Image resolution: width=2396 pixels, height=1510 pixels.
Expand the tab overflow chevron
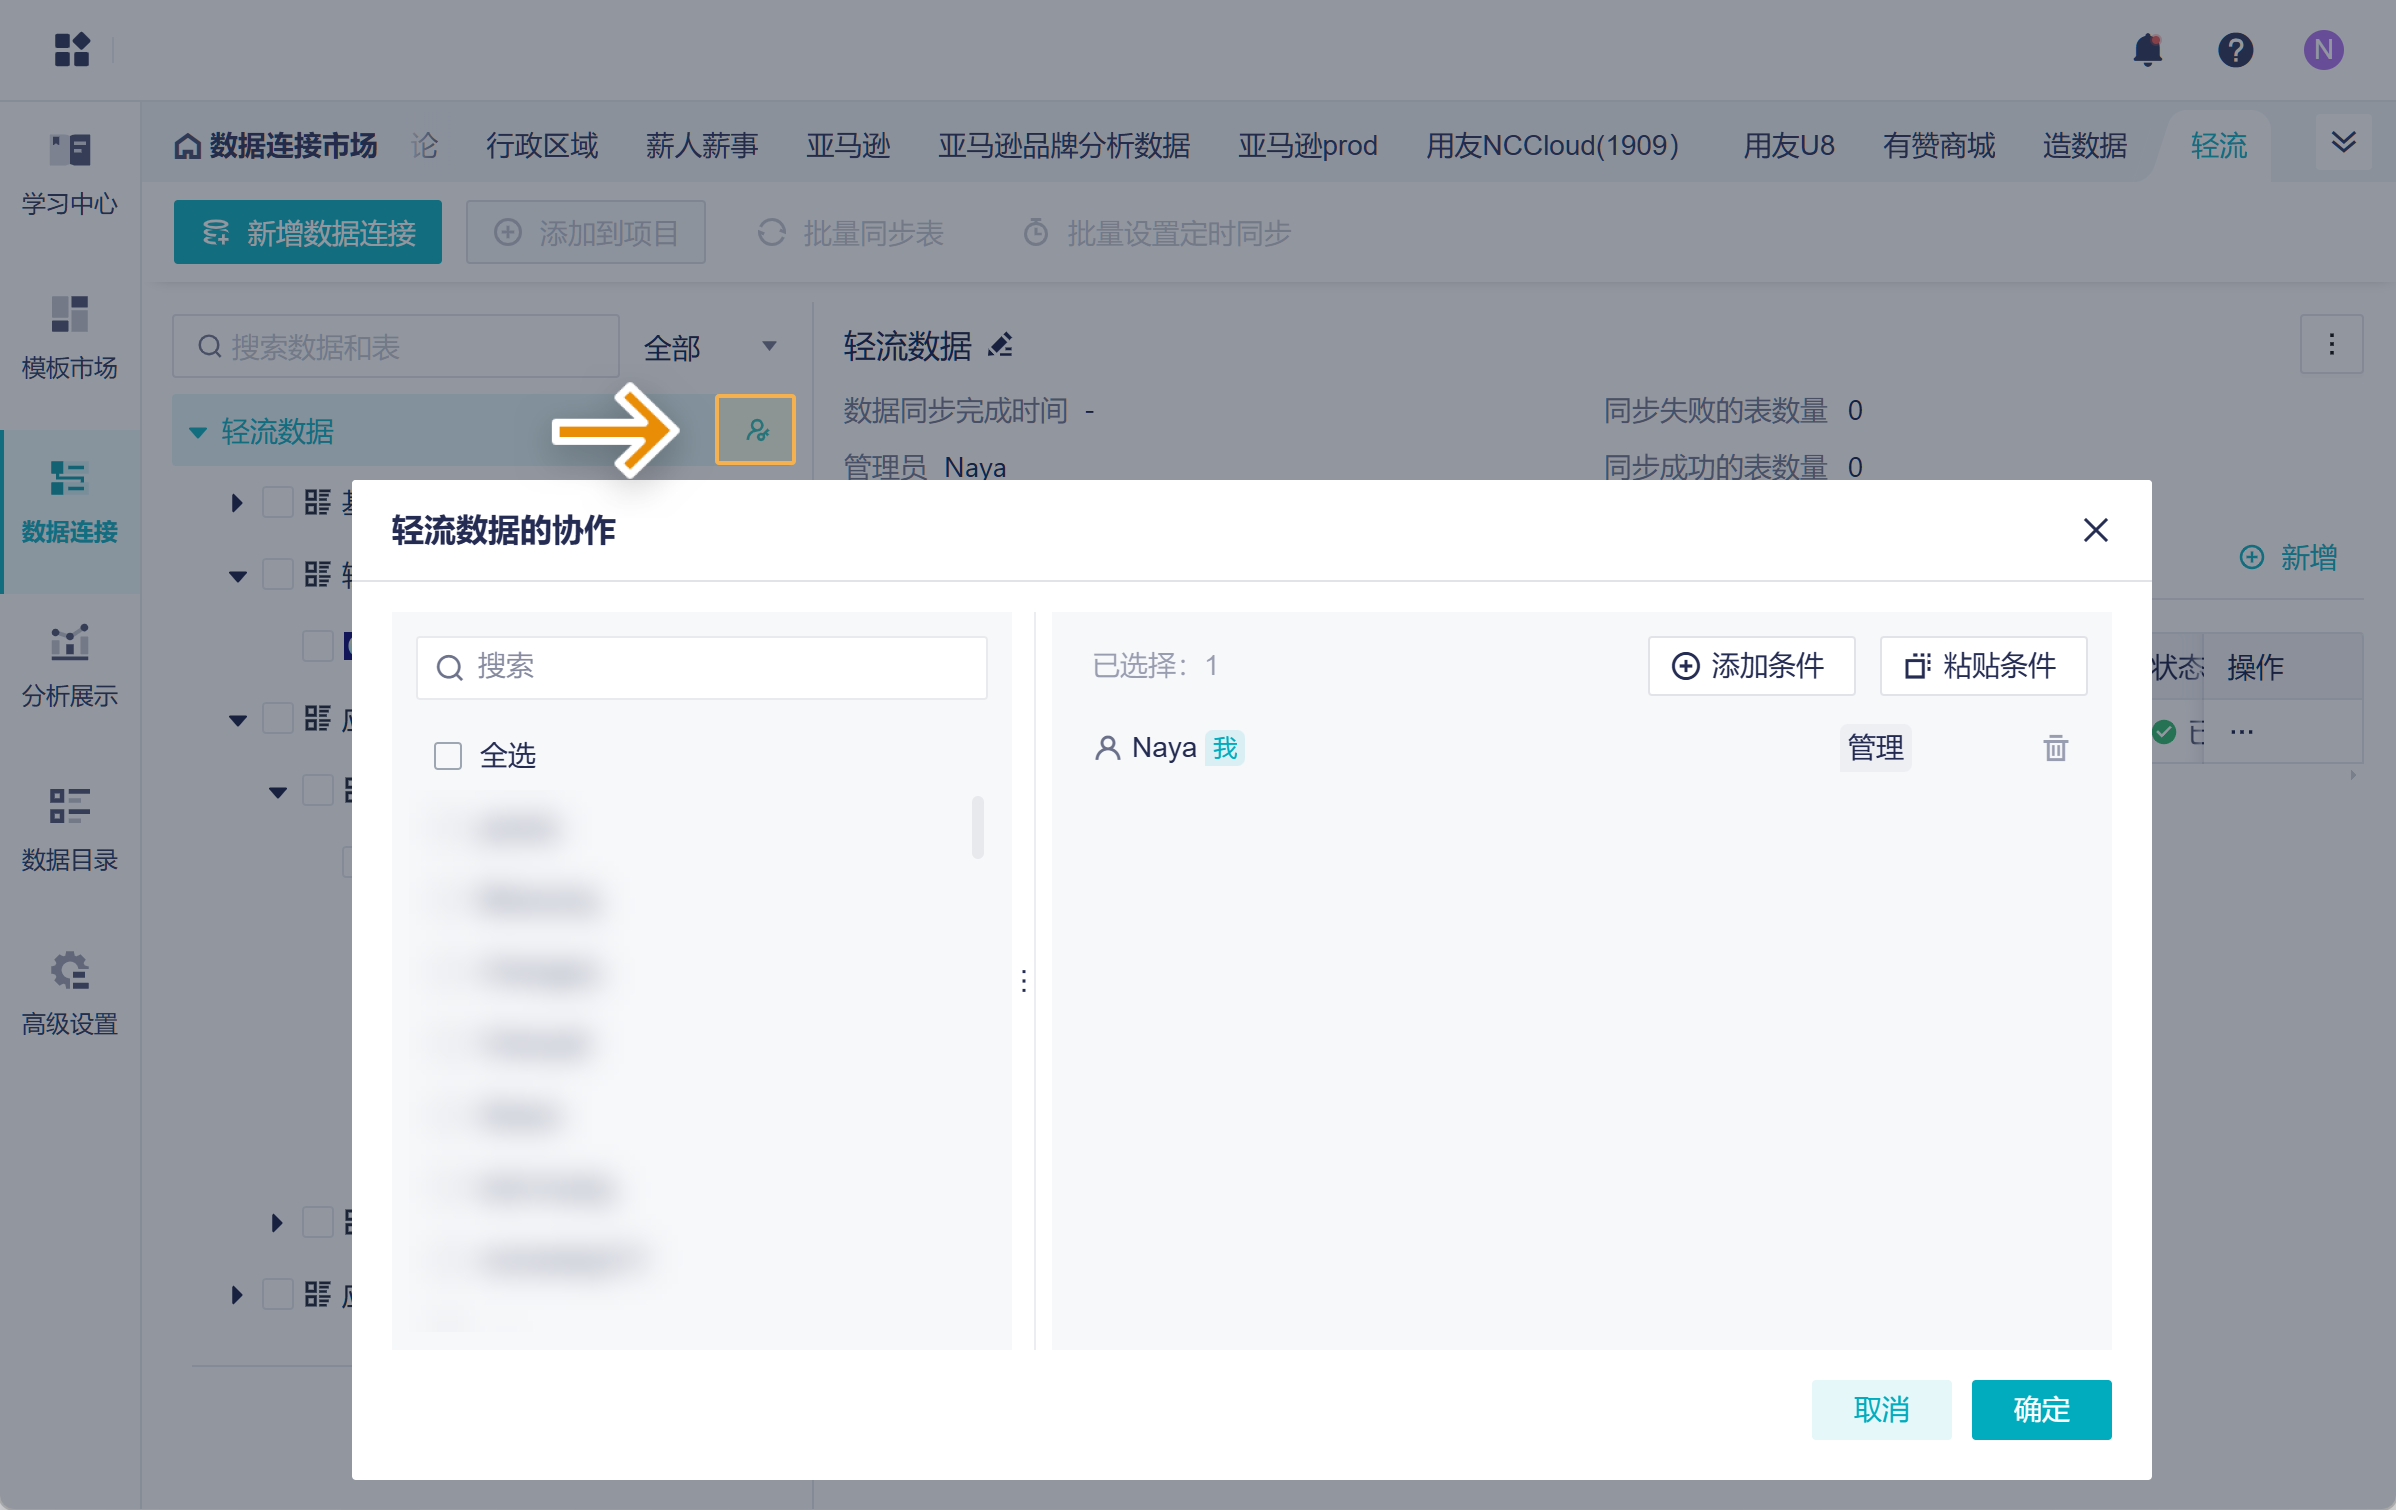[2343, 143]
